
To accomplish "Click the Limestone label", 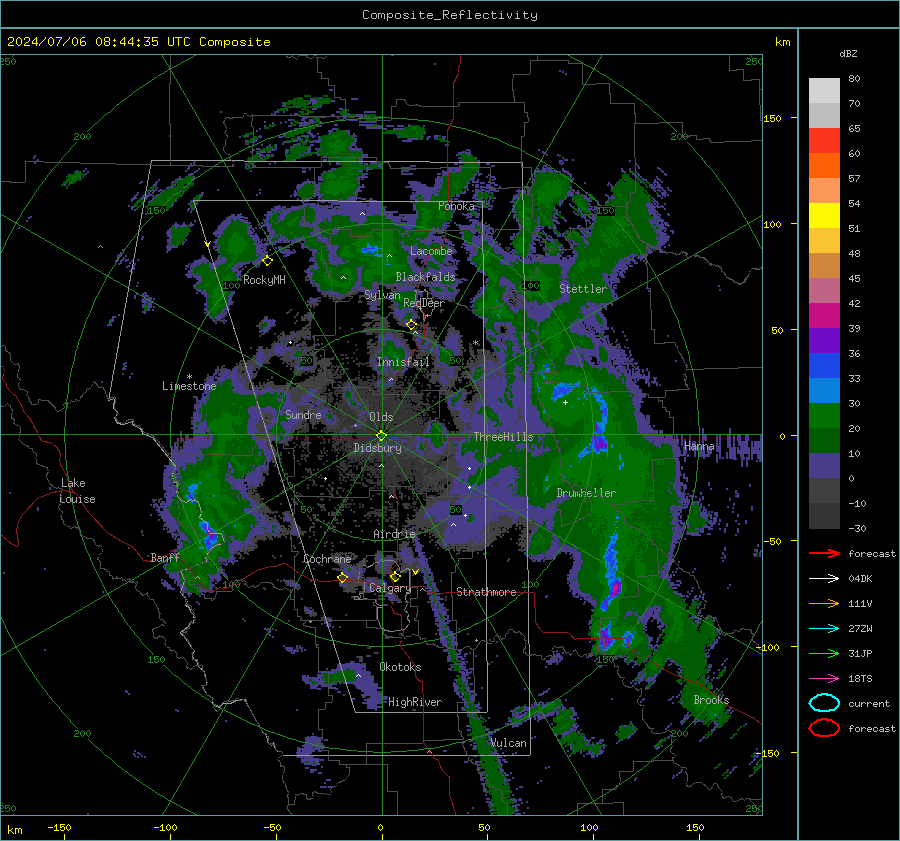I will pos(189,386).
